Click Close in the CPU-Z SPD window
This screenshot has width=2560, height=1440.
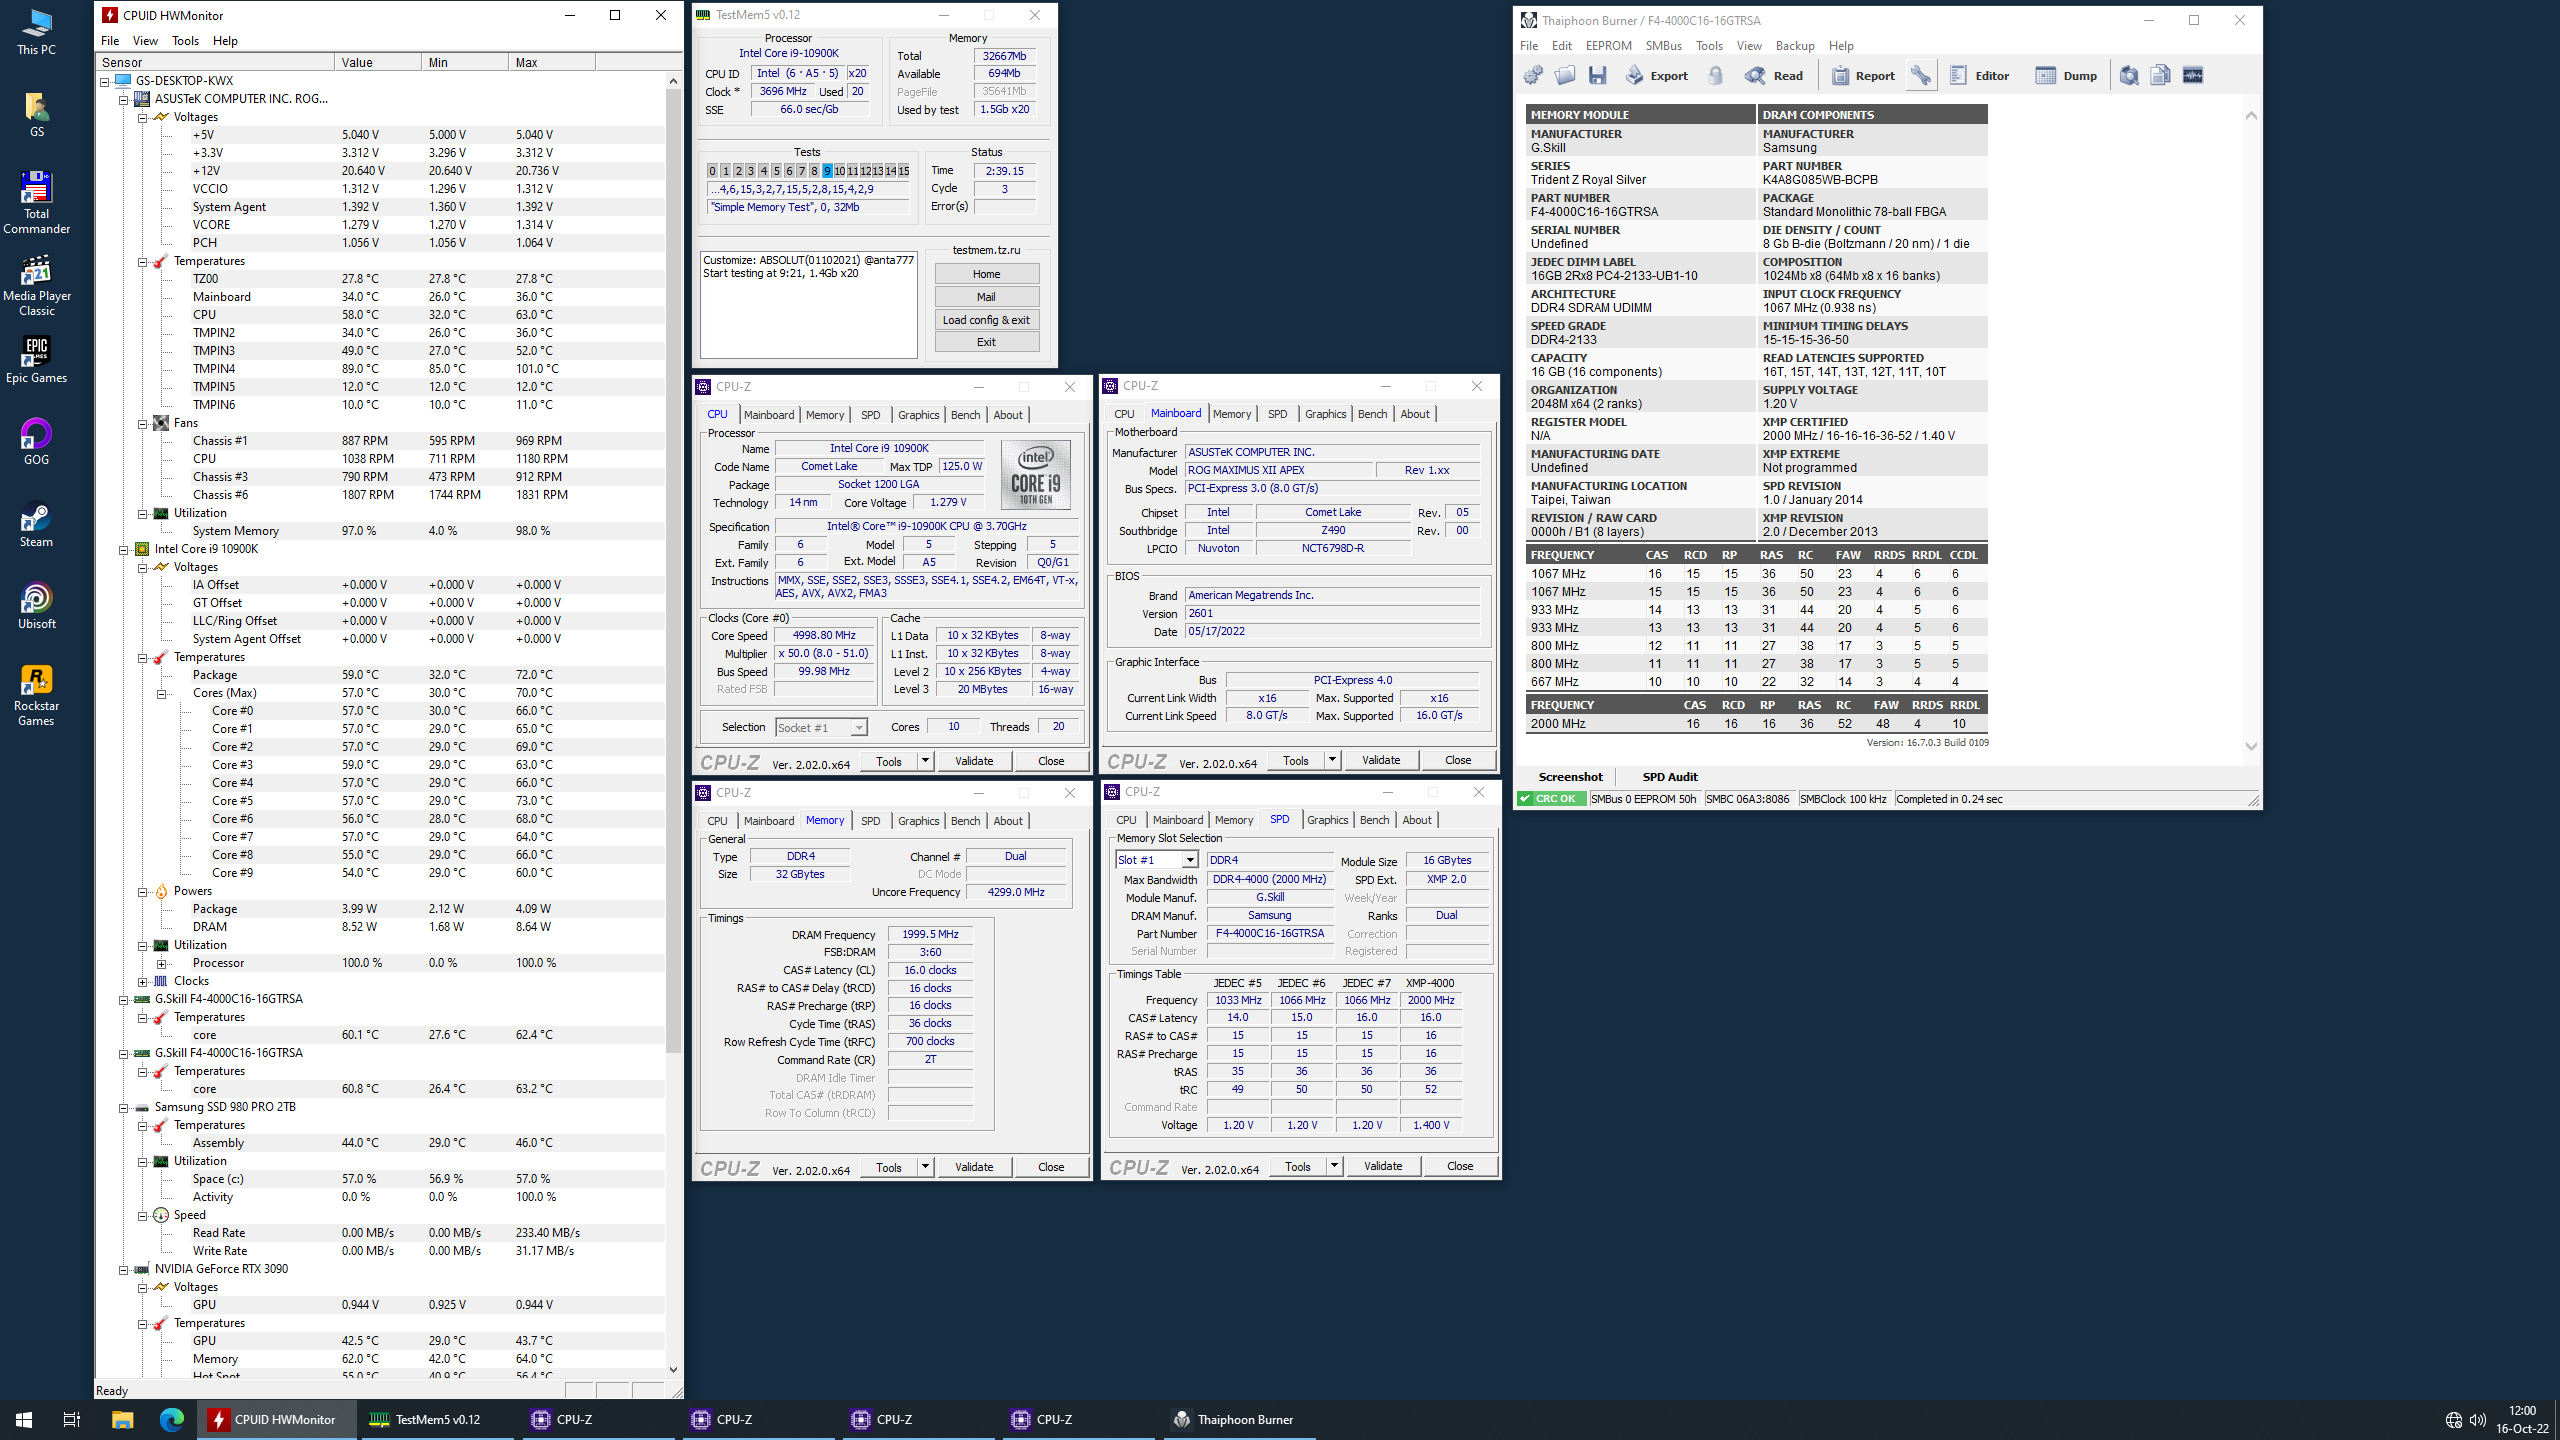(x=1460, y=1166)
